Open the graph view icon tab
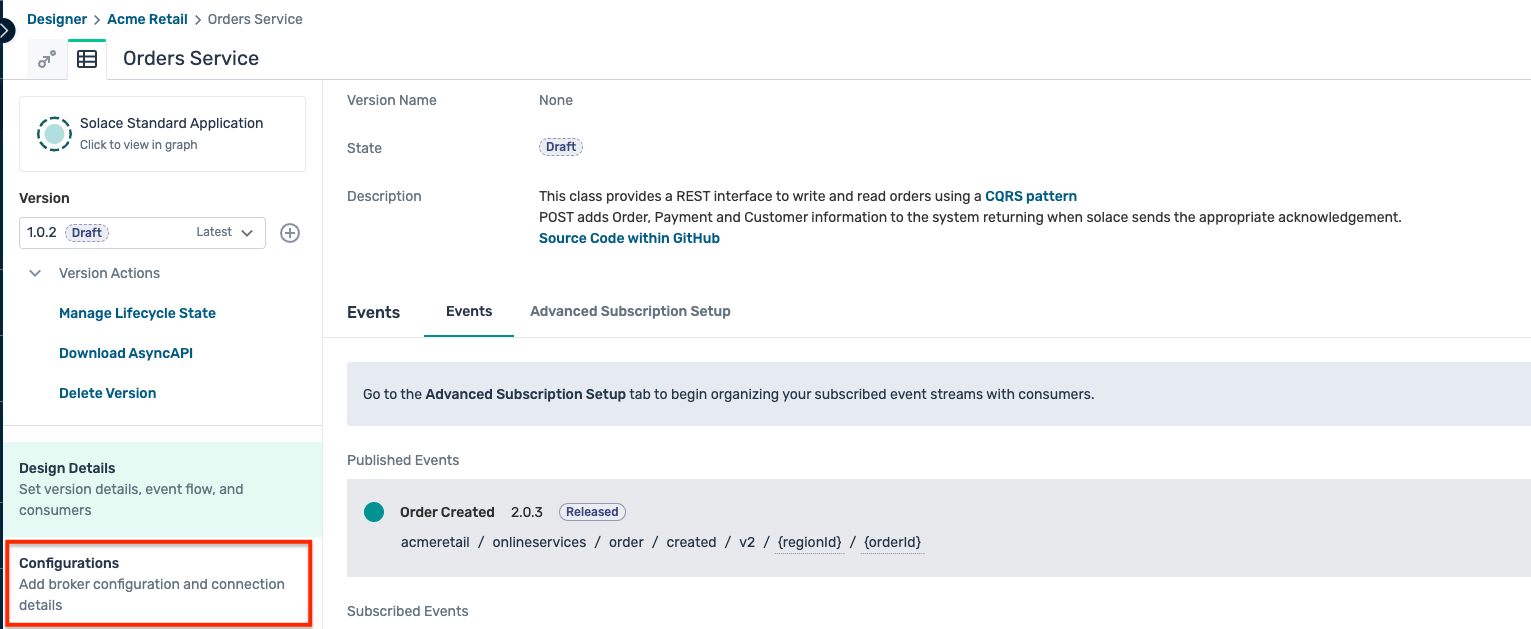This screenshot has height=629, width=1531. pyautogui.click(x=46, y=58)
